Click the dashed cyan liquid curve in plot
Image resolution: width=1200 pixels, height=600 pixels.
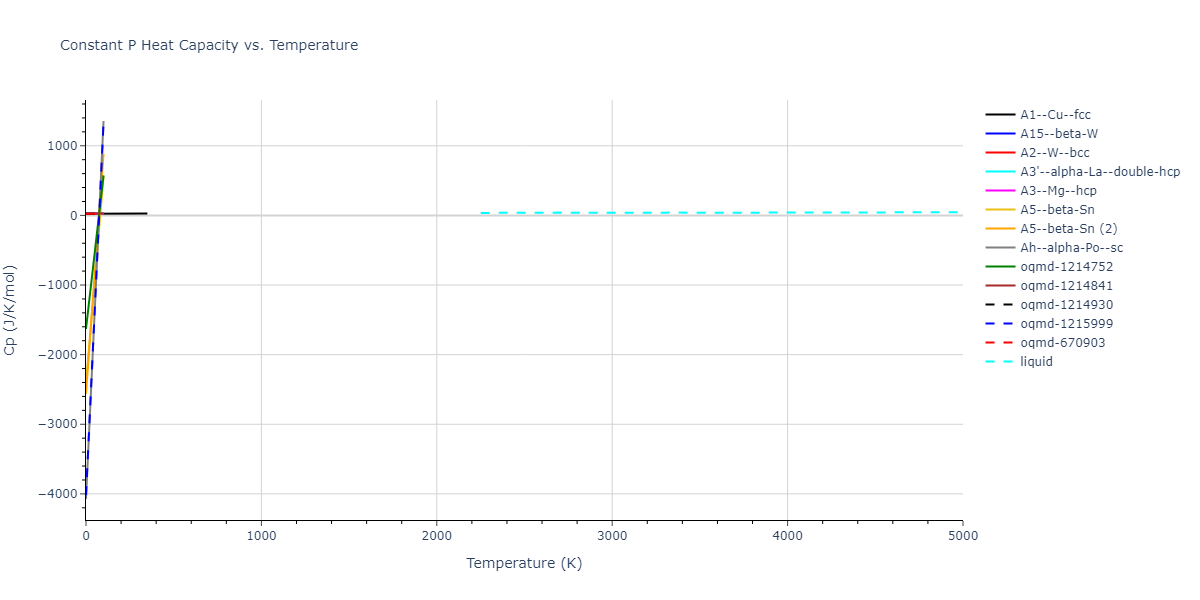pyautogui.click(x=700, y=213)
